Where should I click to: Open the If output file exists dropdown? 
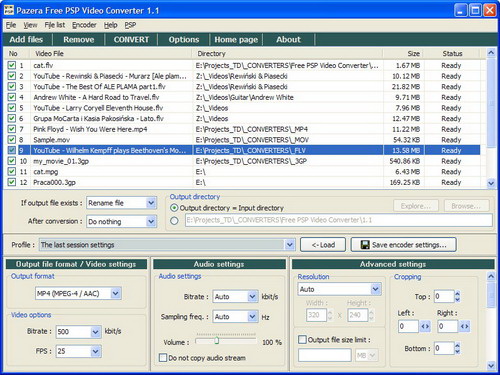click(151, 203)
